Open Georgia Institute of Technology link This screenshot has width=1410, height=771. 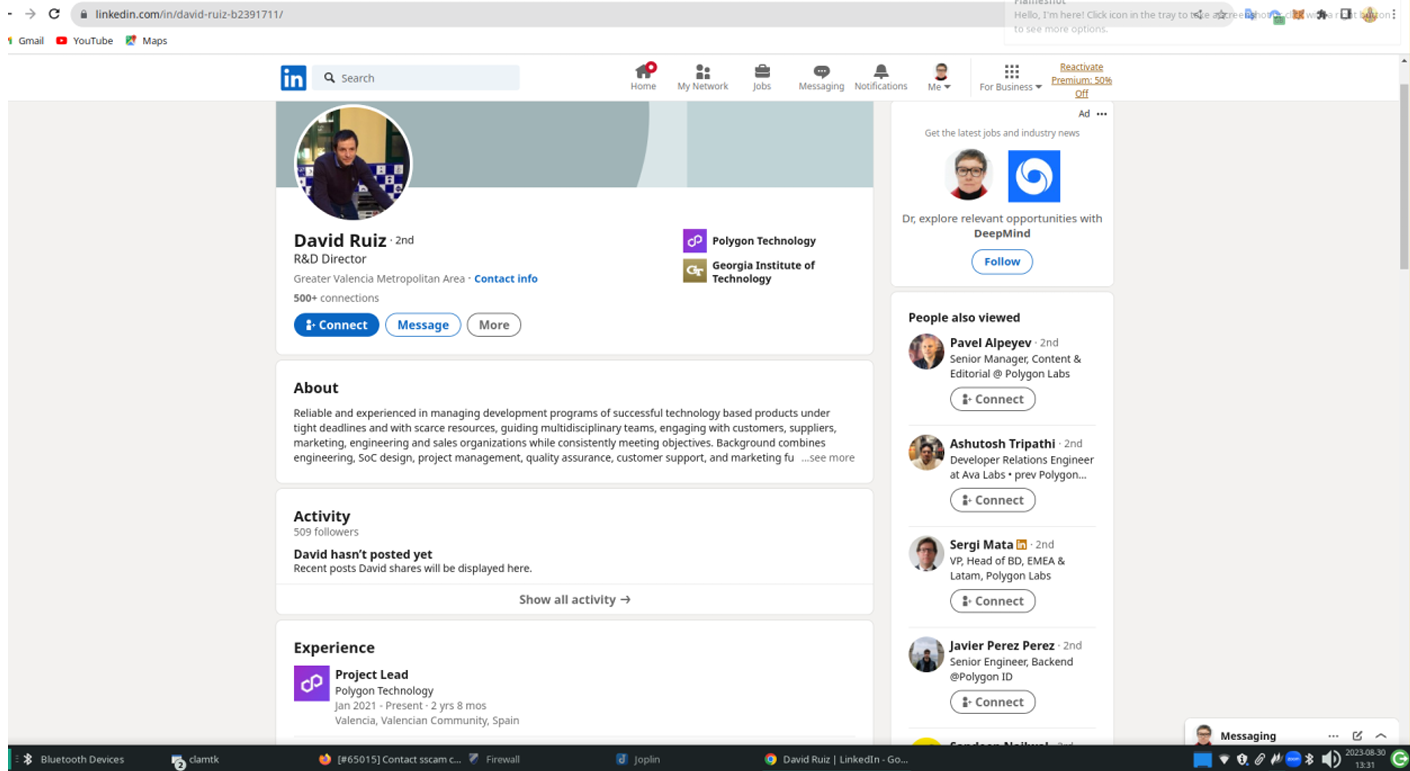point(750,272)
